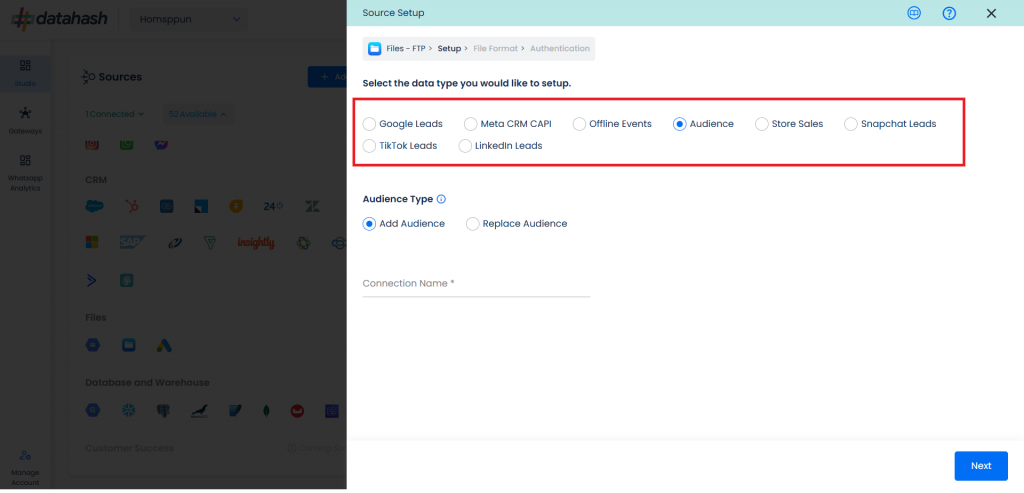Click the FTP folder icon in breadcrumb

[375, 48]
